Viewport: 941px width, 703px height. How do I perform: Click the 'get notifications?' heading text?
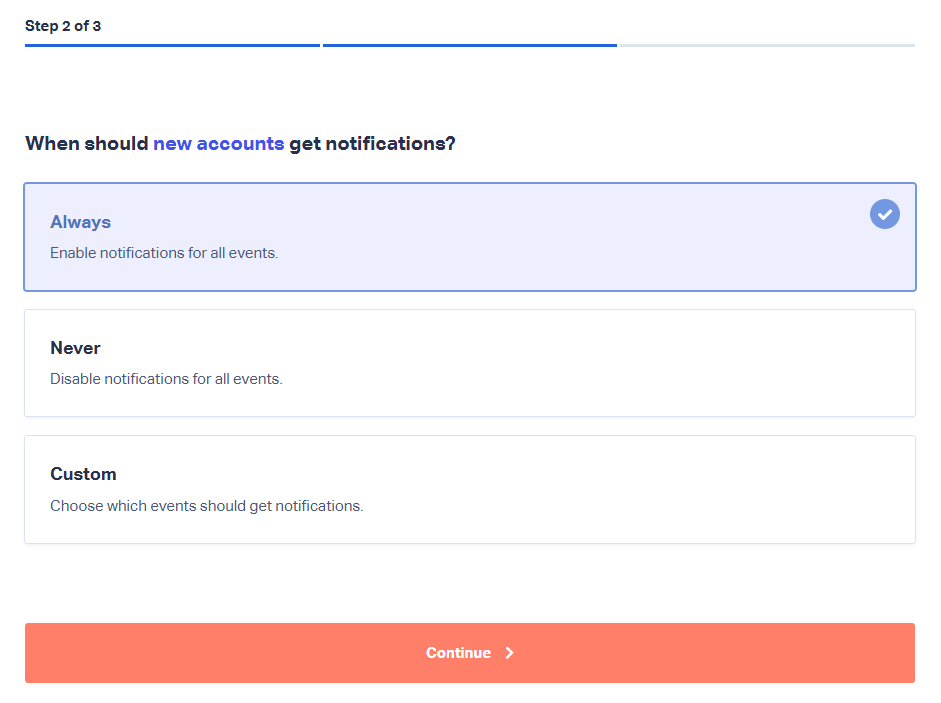pos(372,143)
